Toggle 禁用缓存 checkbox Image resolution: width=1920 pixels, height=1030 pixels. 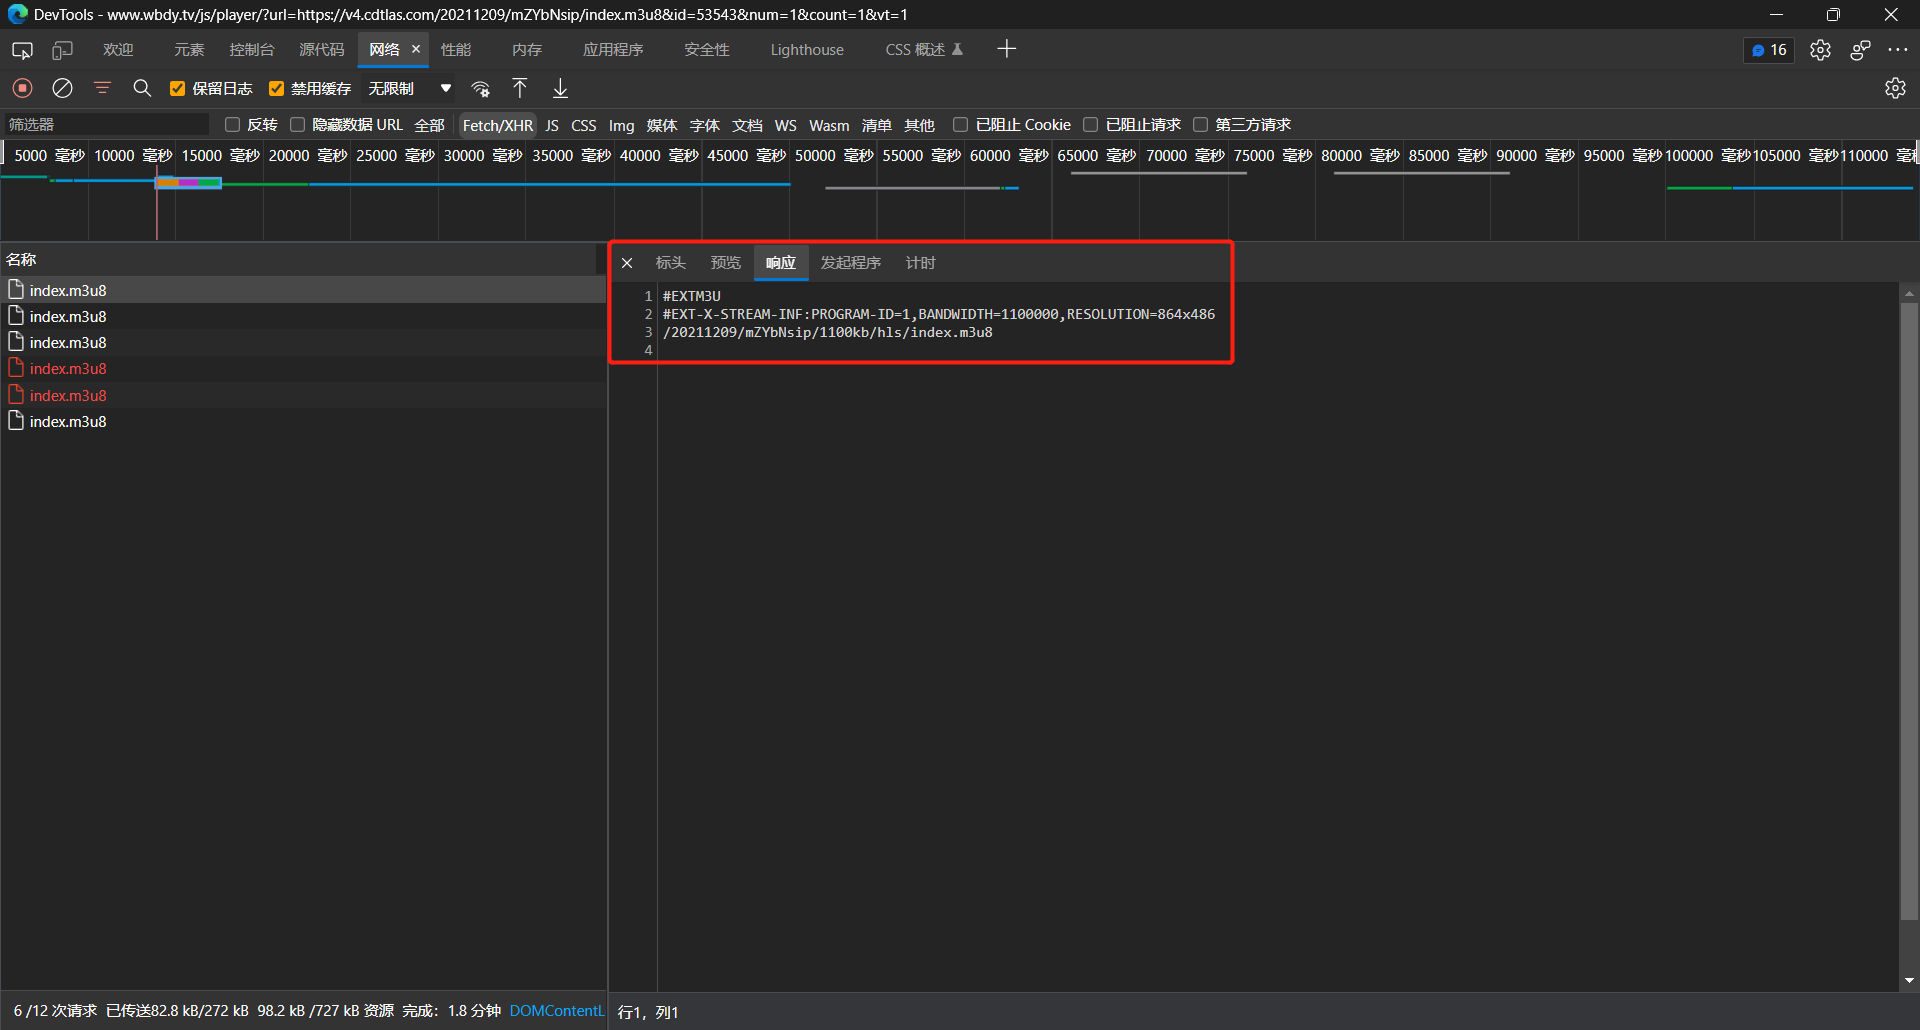277,88
